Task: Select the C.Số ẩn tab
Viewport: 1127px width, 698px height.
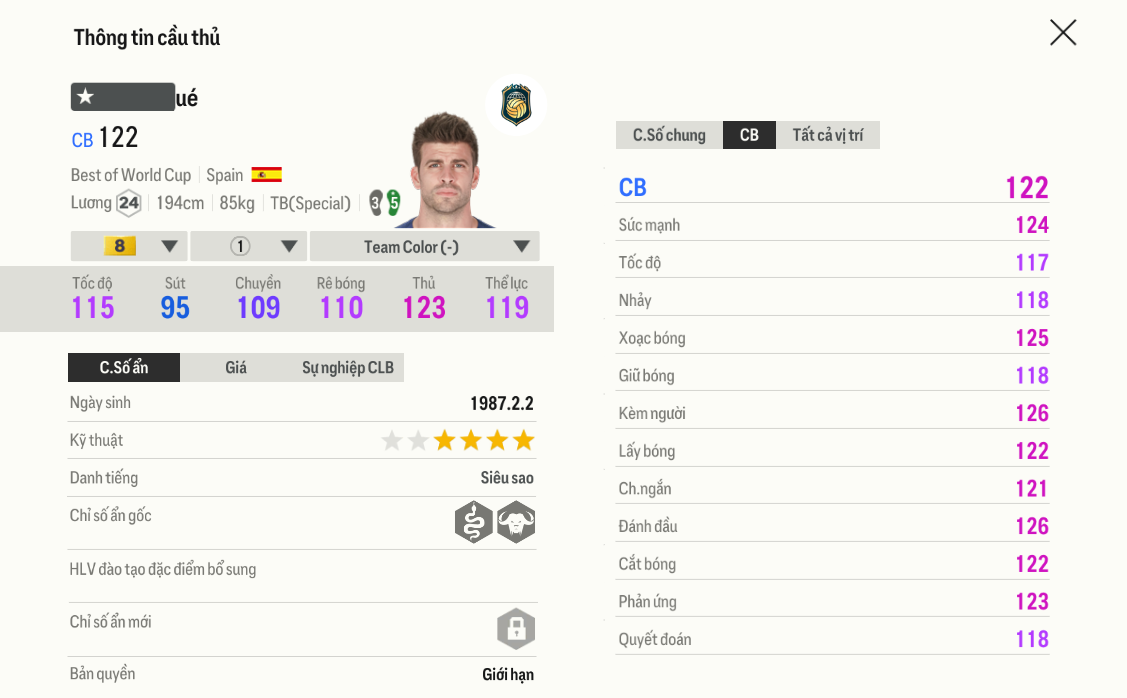Action: (124, 367)
